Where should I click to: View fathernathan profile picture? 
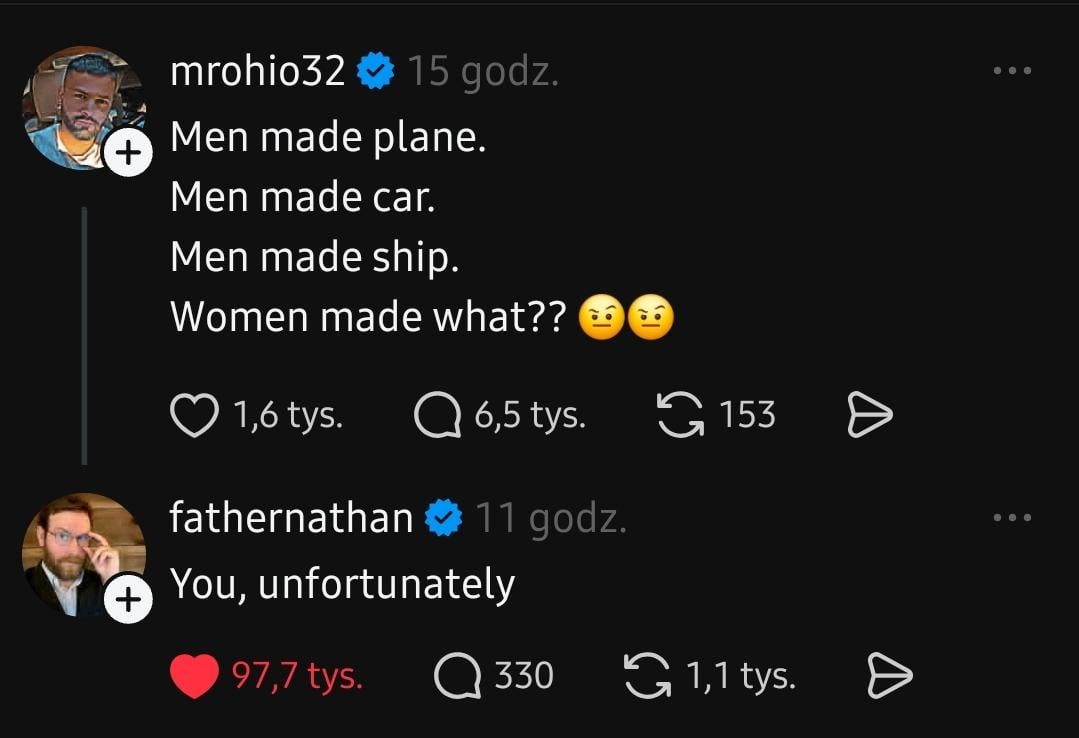click(x=78, y=550)
